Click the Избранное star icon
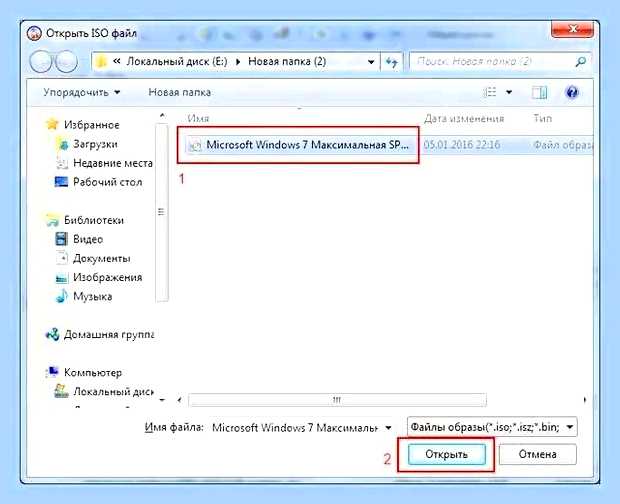This screenshot has width=620, height=504. click(x=52, y=125)
